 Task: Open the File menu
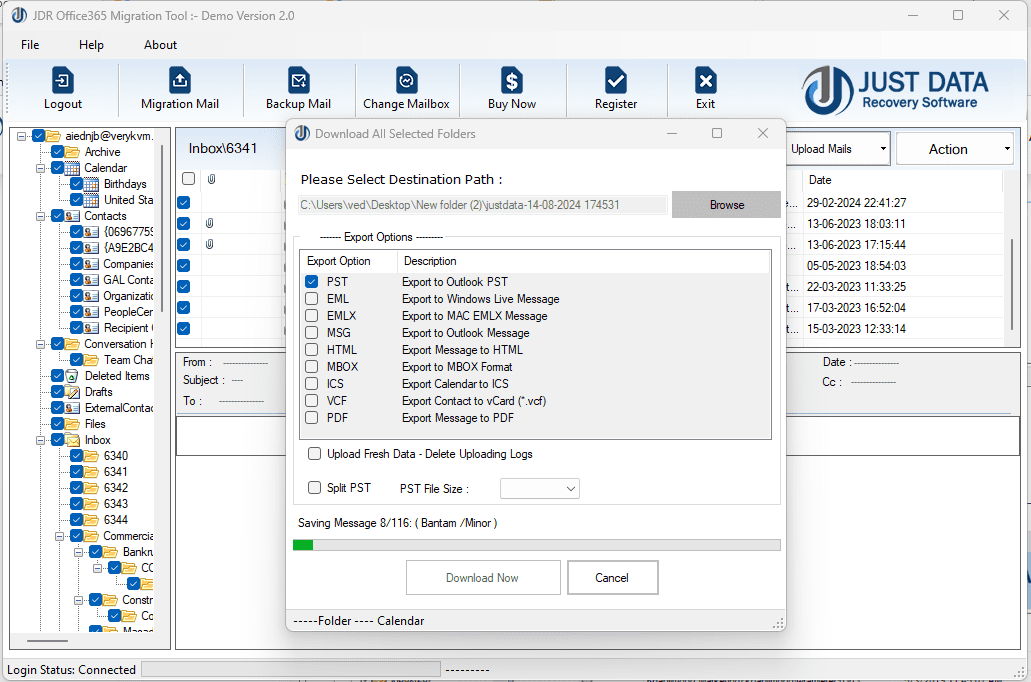29,44
